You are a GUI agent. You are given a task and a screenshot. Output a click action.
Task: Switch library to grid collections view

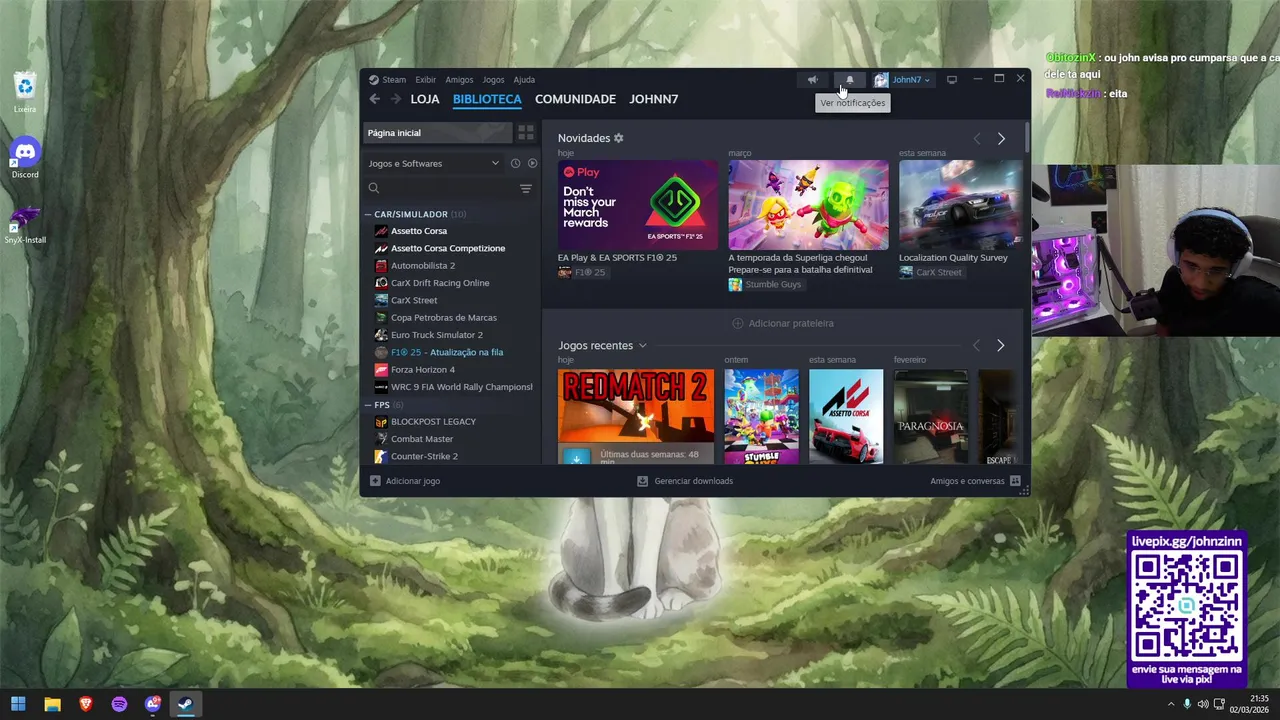click(x=525, y=133)
